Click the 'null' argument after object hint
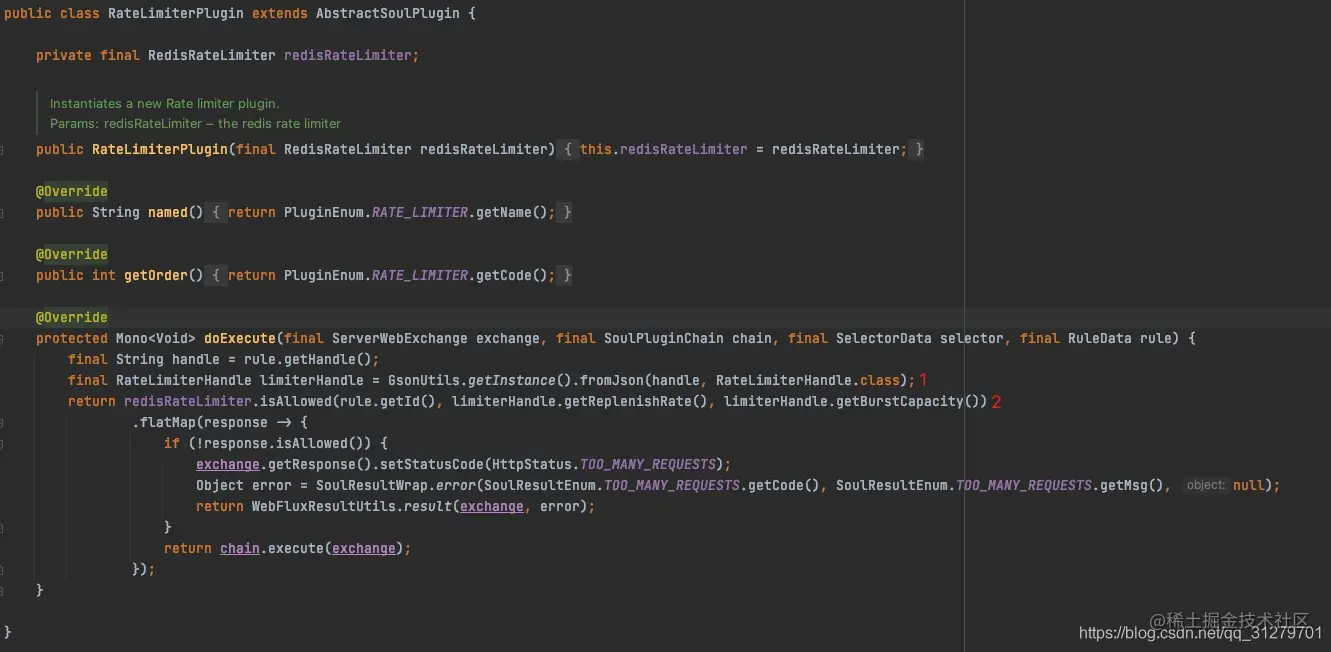The image size is (1331, 652). (x=1248, y=485)
